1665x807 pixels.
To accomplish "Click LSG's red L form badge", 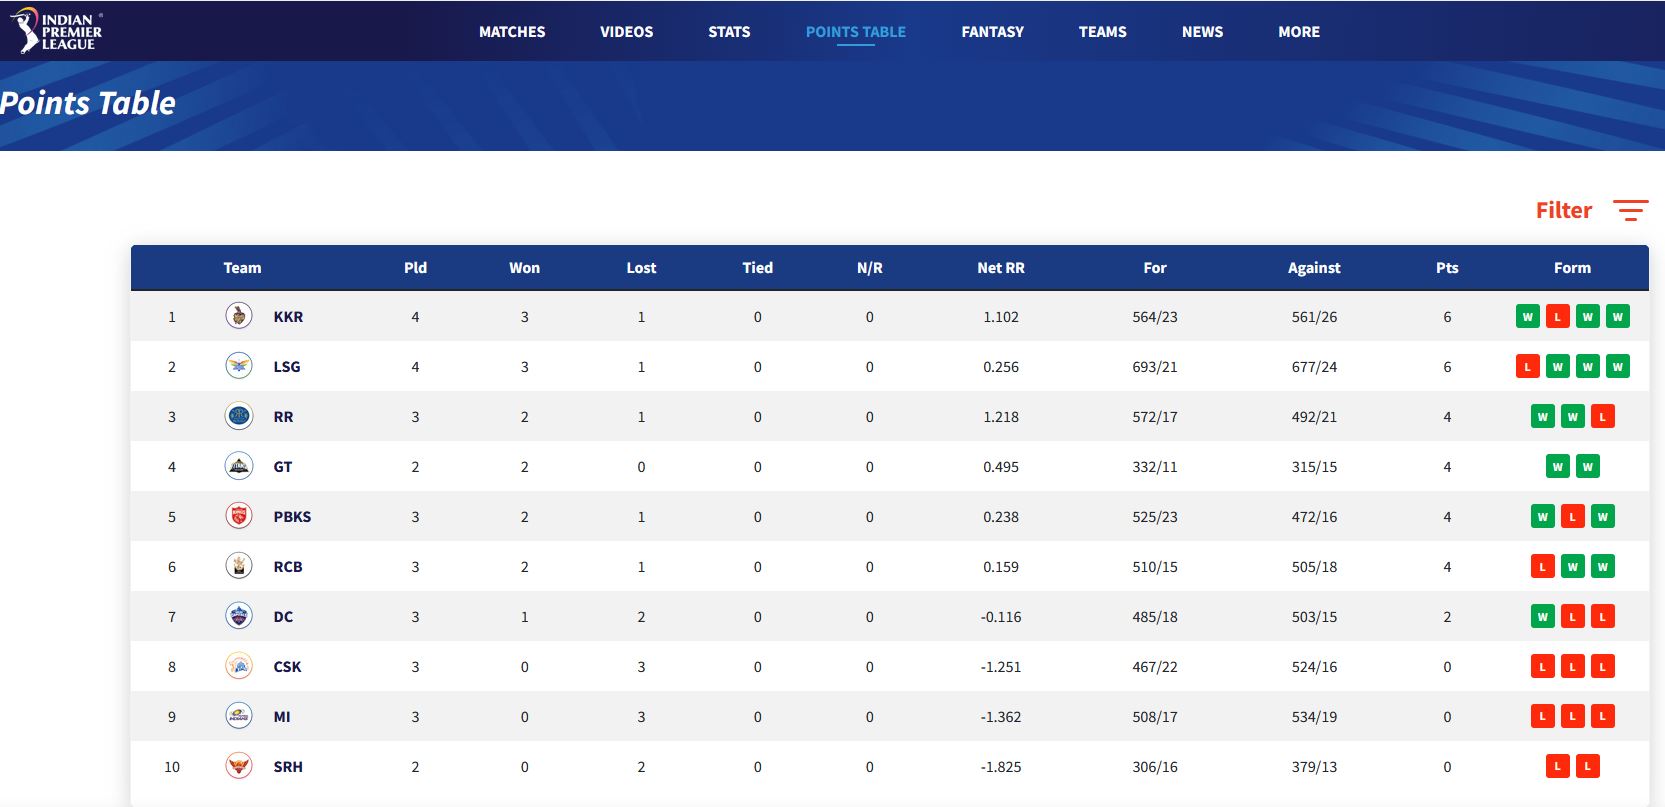I will 1527,367.
